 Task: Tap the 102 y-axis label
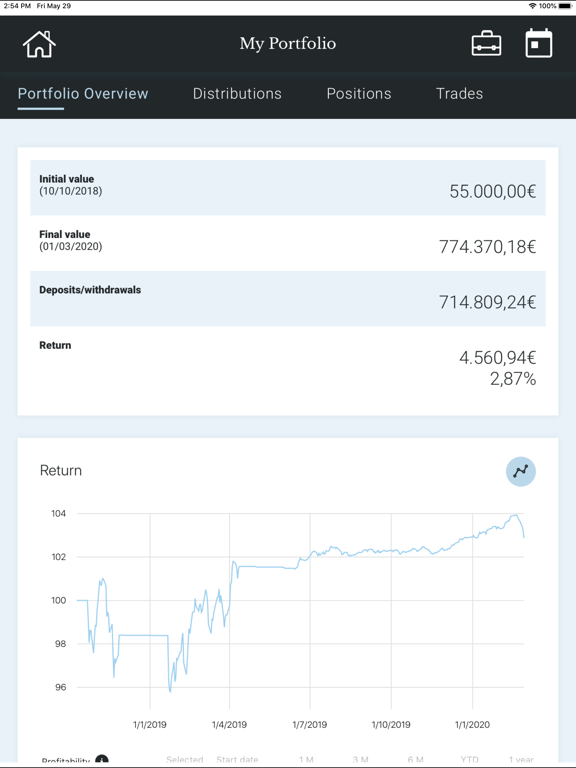click(x=58, y=557)
